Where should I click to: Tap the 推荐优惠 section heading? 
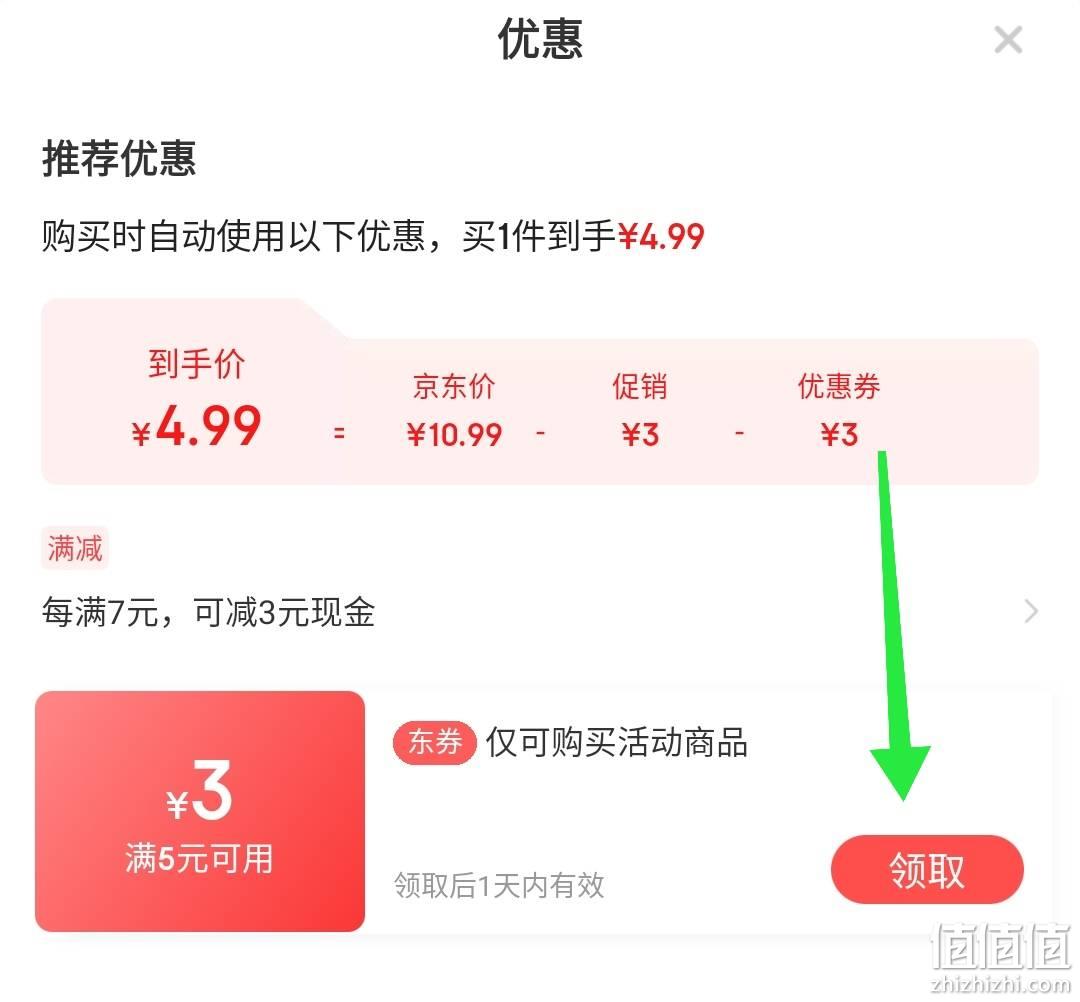click(x=119, y=158)
